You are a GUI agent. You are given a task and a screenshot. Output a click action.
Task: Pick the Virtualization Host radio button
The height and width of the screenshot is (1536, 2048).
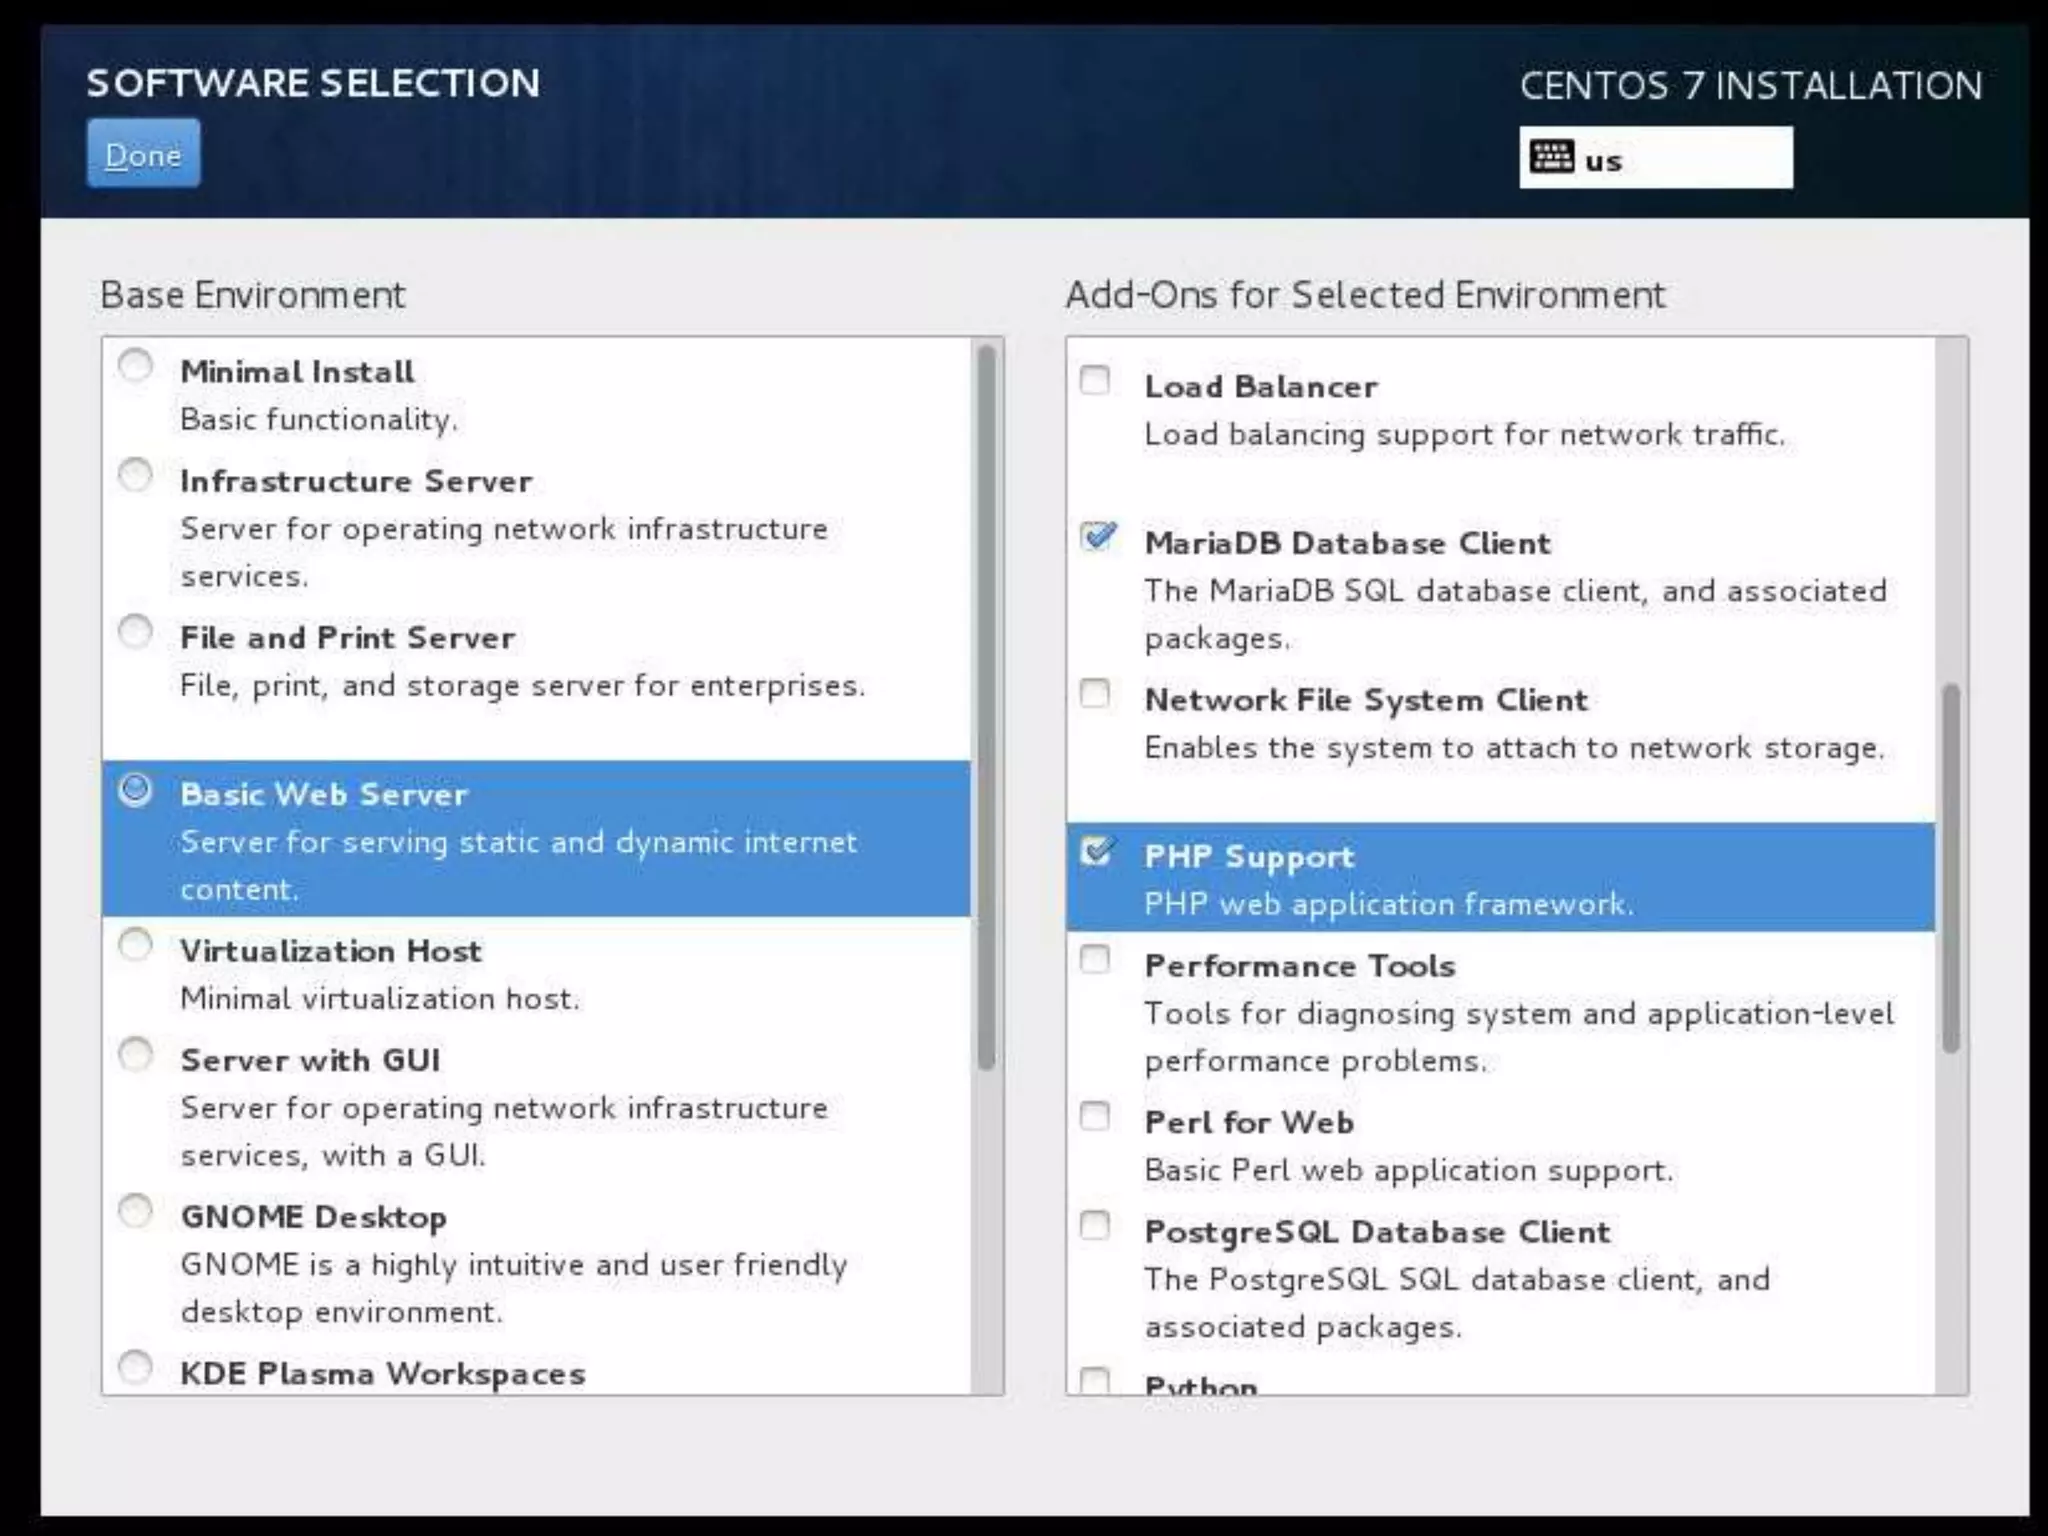pos(136,945)
